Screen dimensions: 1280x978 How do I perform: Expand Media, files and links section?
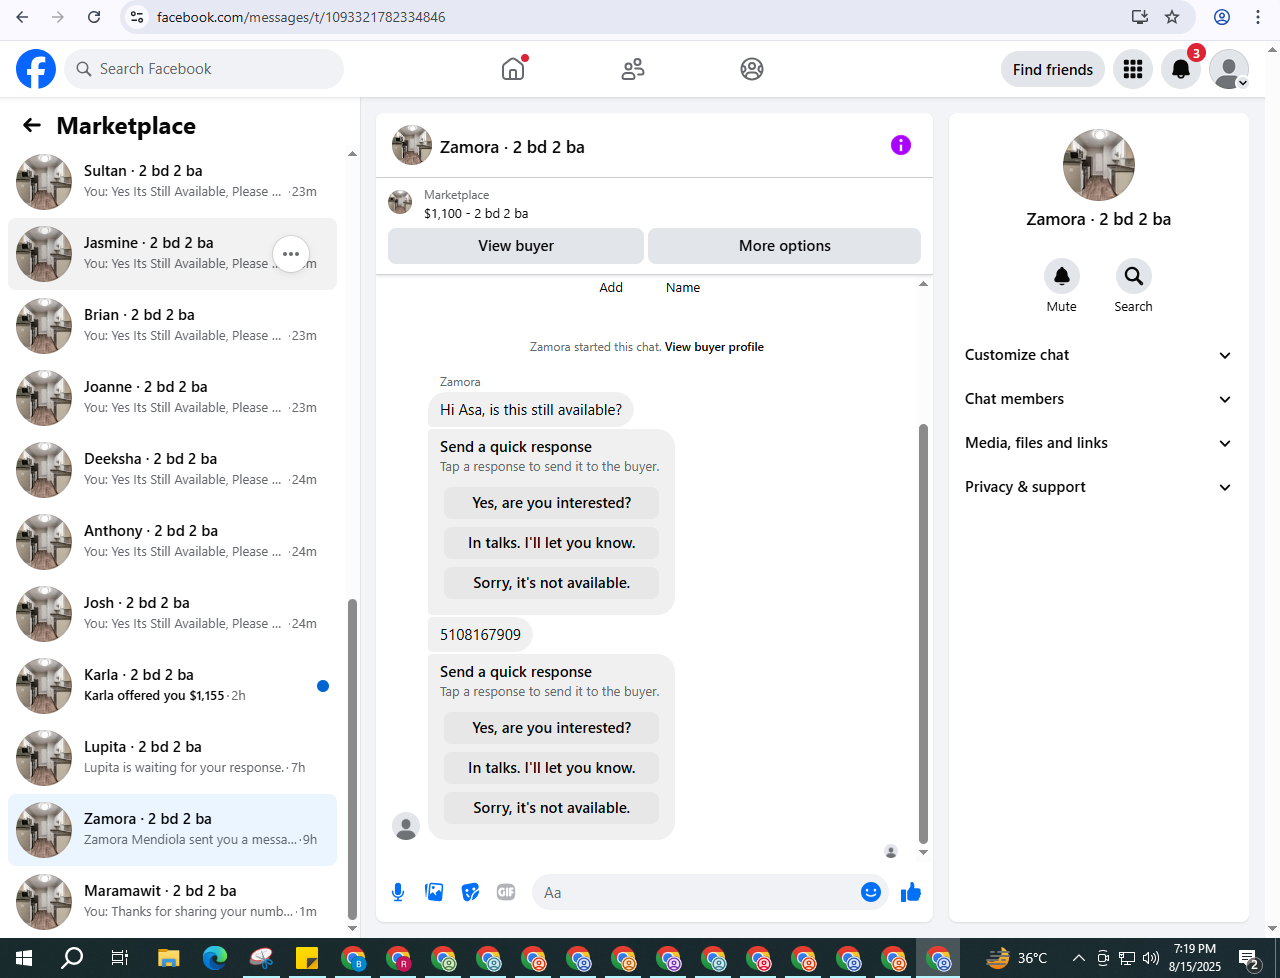pos(1098,443)
